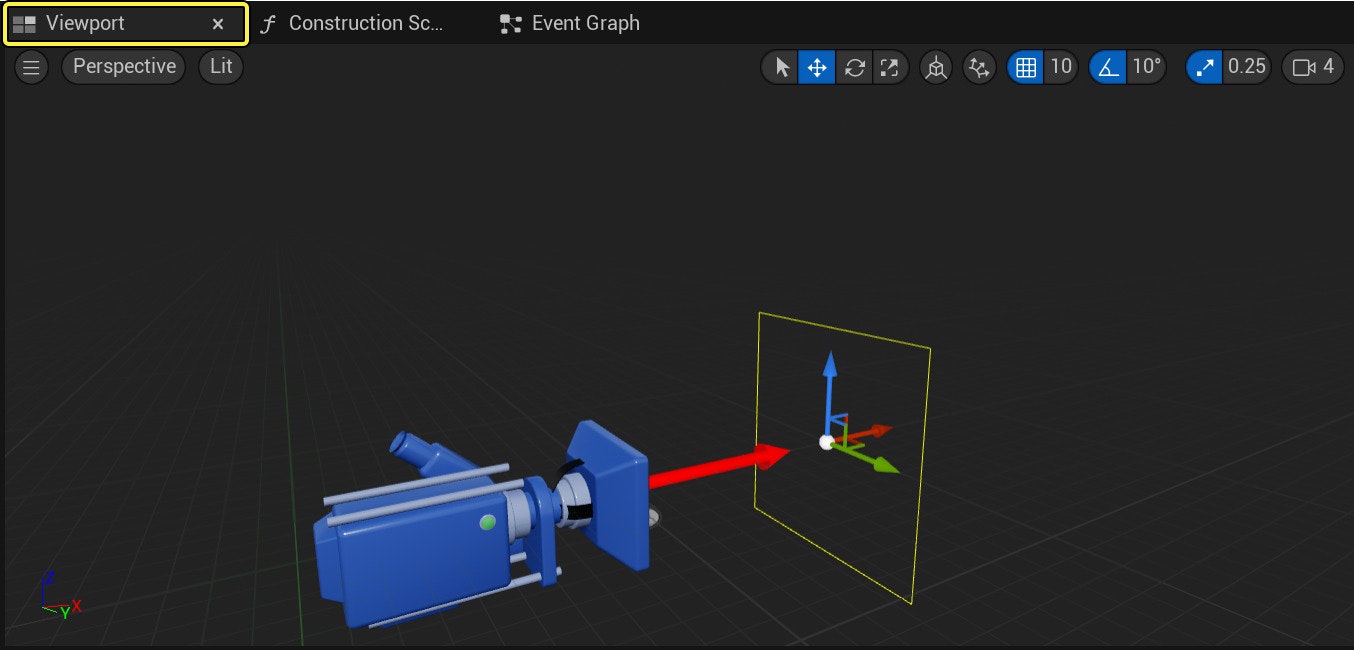The height and width of the screenshot is (650, 1354).
Task: Click the viewport options hamburger menu
Action: [x=31, y=67]
